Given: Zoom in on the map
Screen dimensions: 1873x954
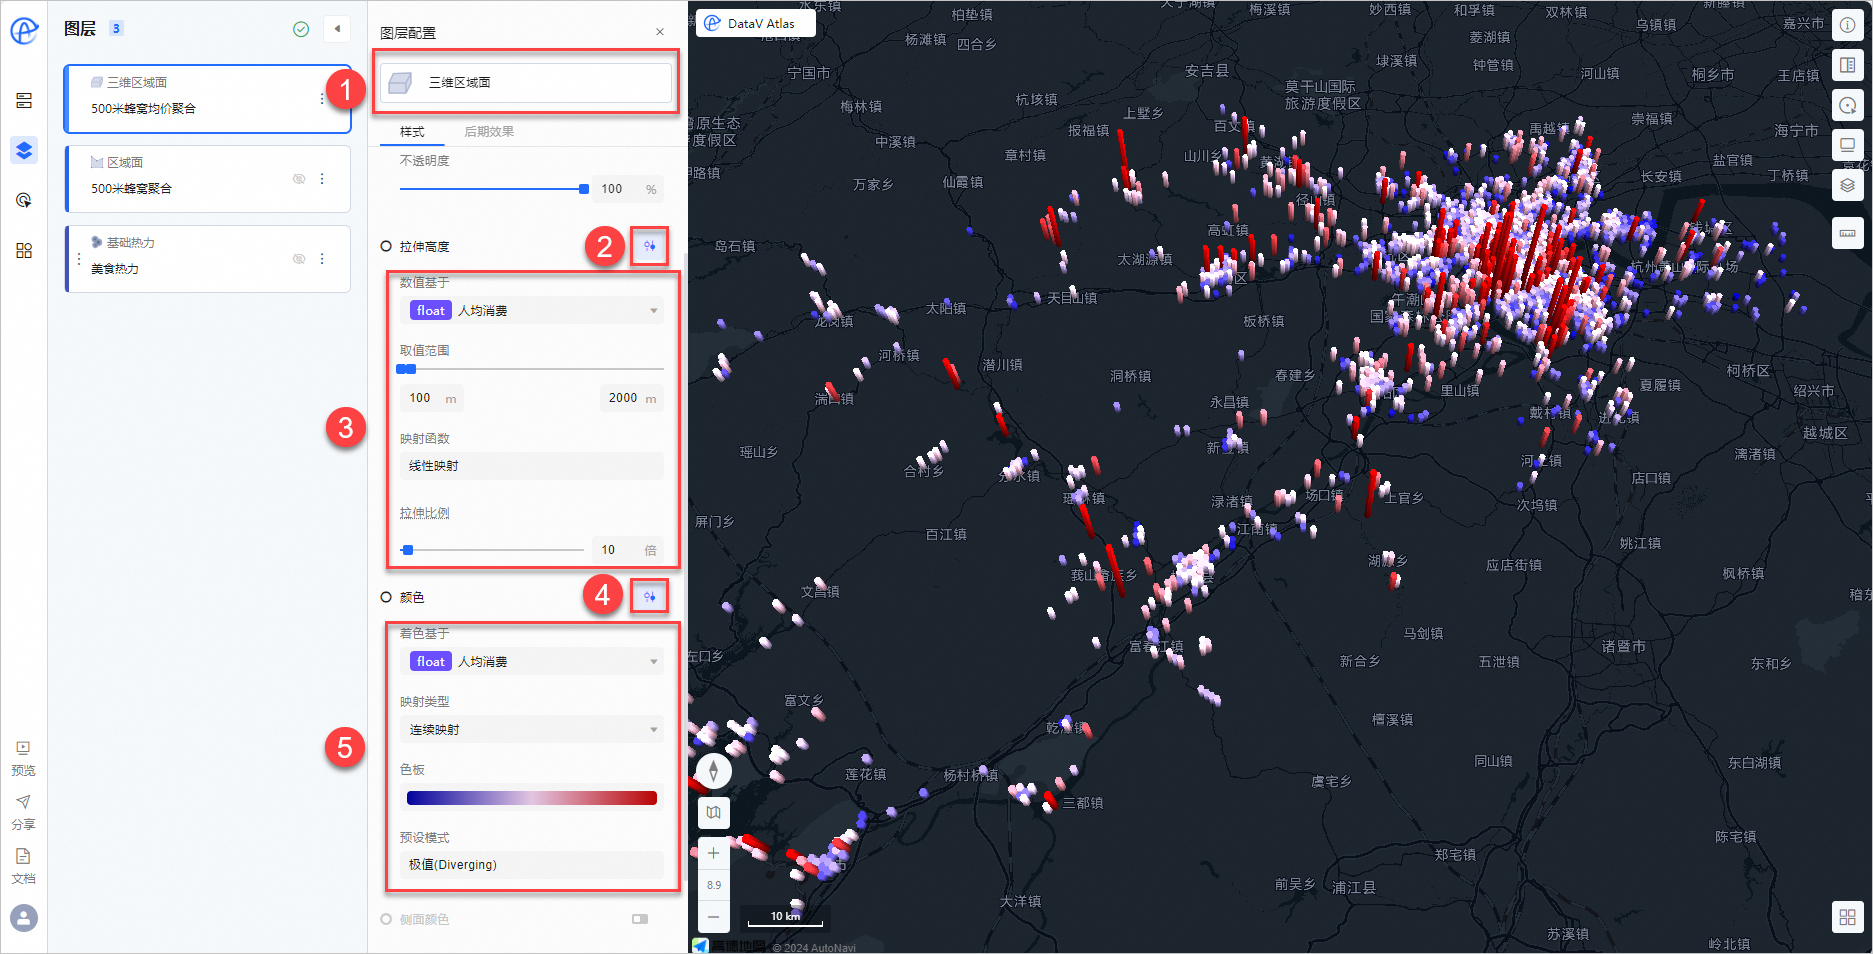Looking at the screenshot, I should [713, 853].
